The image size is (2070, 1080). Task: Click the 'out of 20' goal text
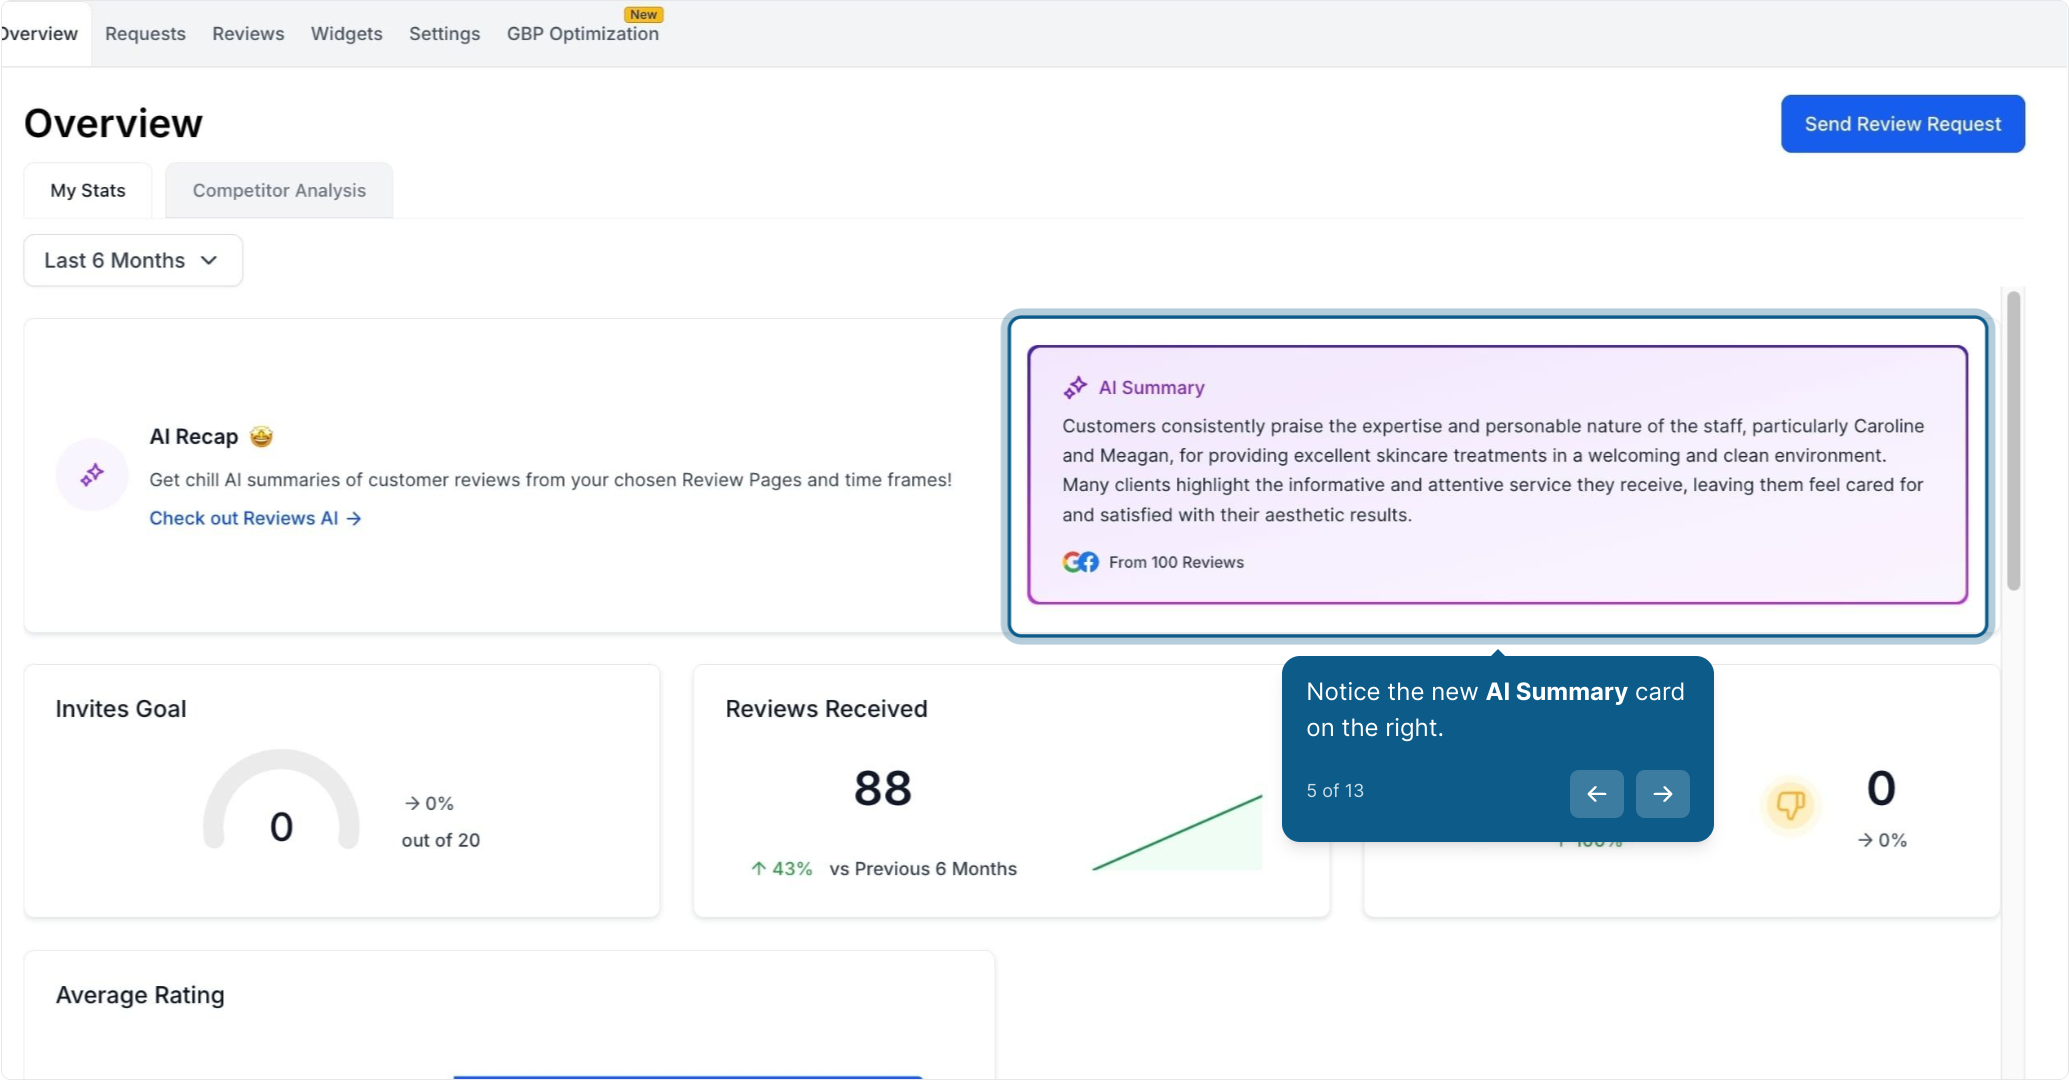[x=441, y=840]
